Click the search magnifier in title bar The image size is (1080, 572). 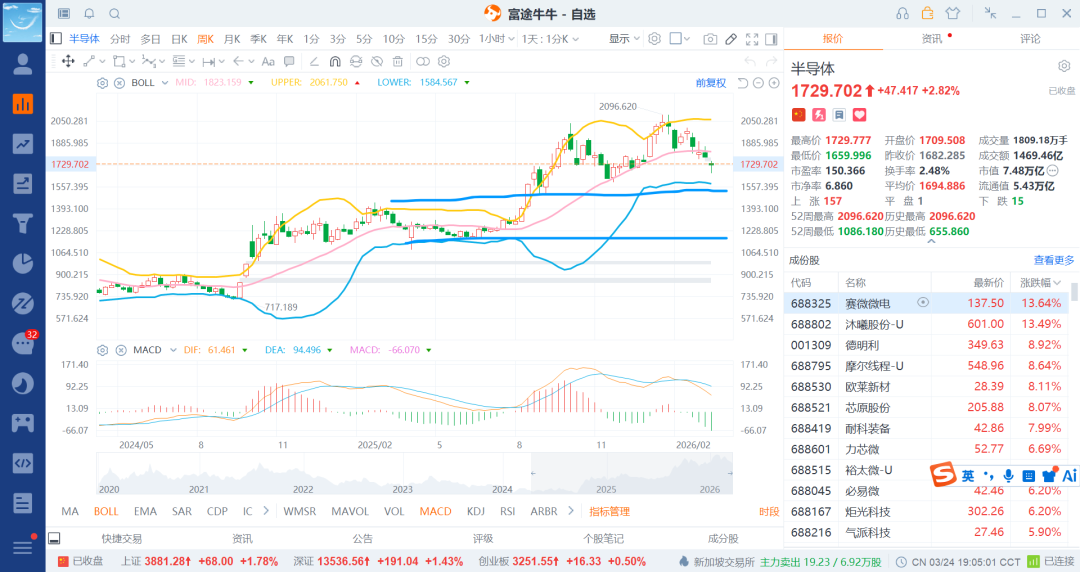pos(114,14)
